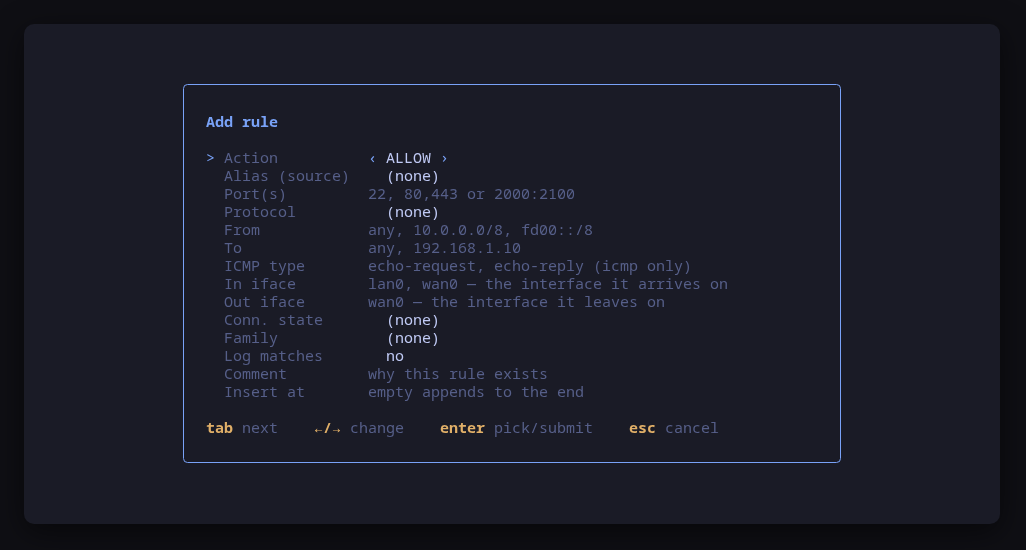Viewport: 1026px width, 550px height.
Task: Select the 'Protocol' row label
Action: tap(260, 213)
